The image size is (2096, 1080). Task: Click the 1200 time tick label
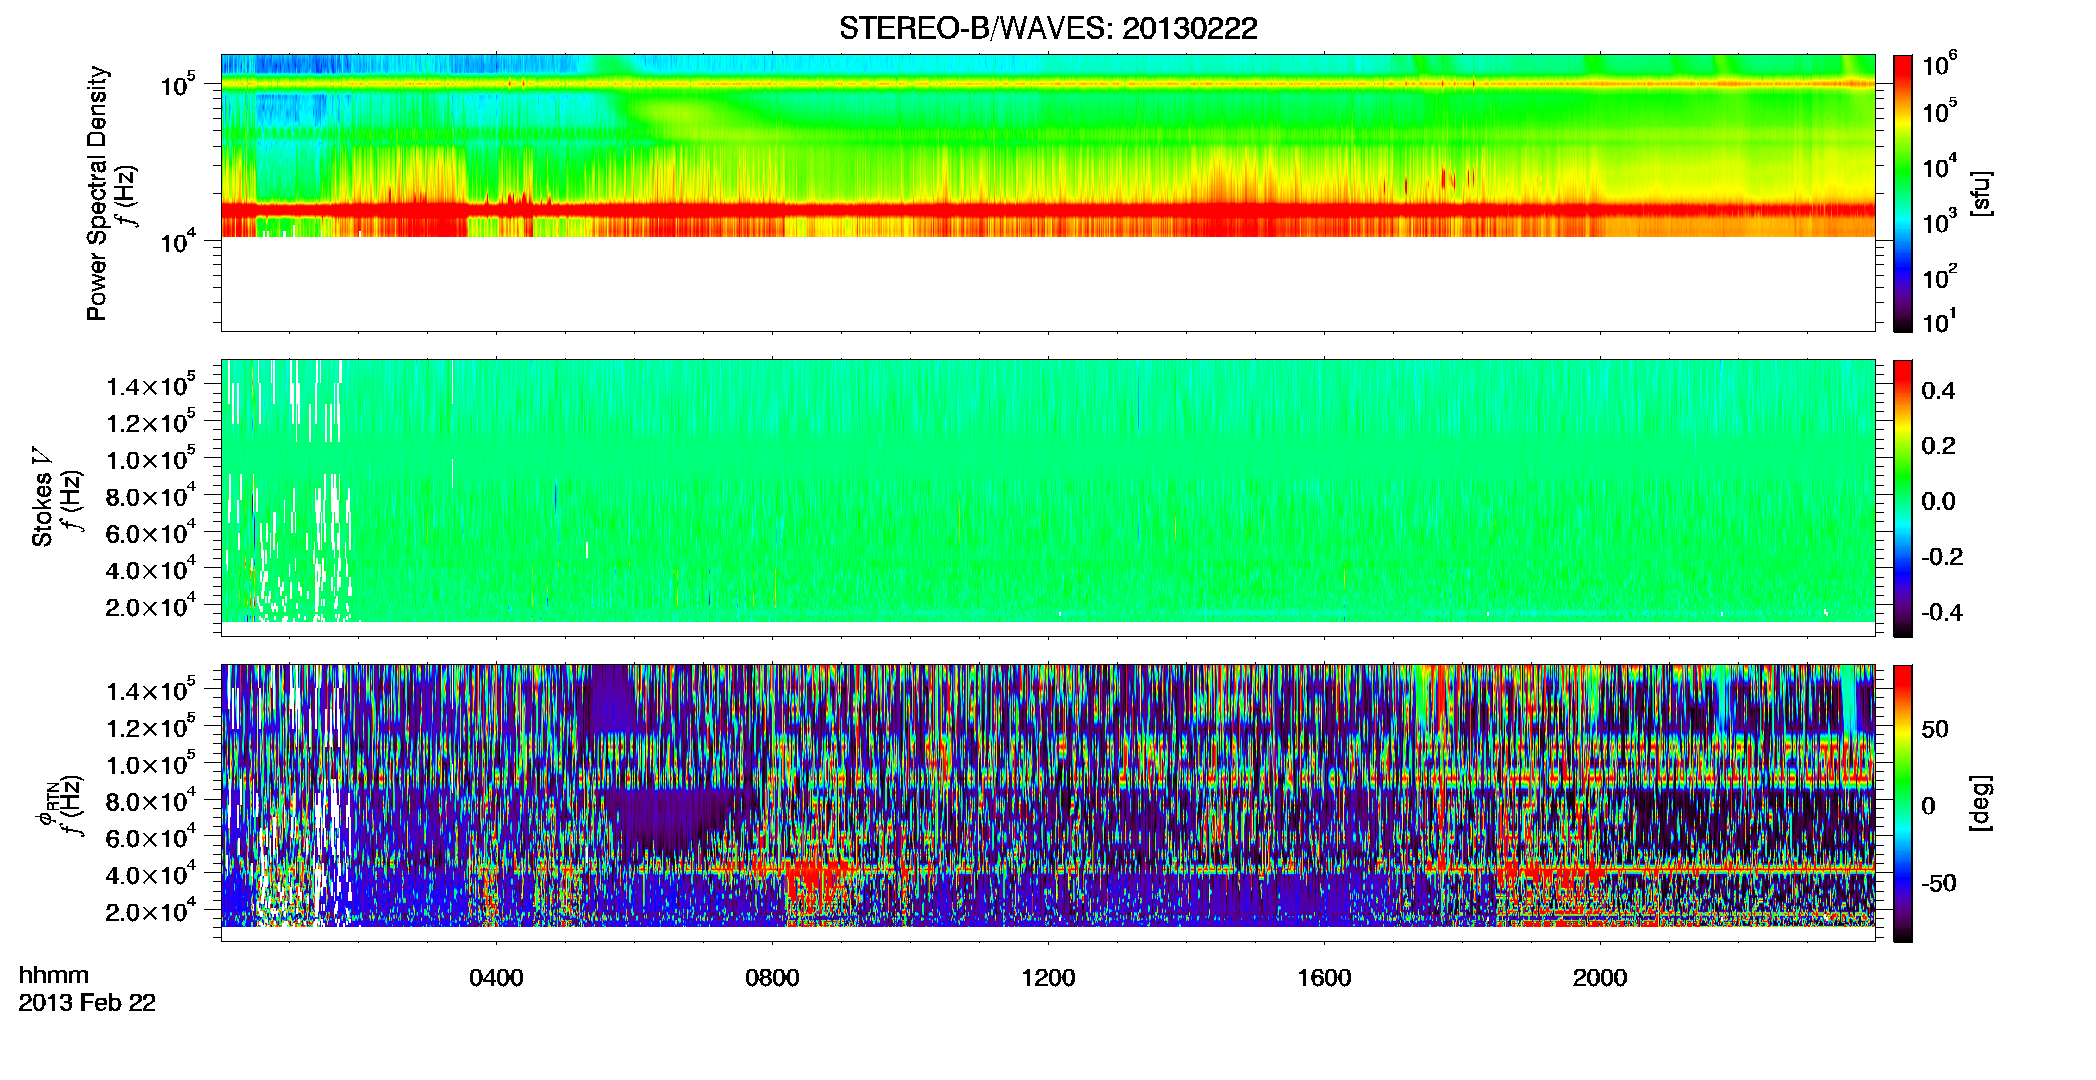(x=1048, y=978)
